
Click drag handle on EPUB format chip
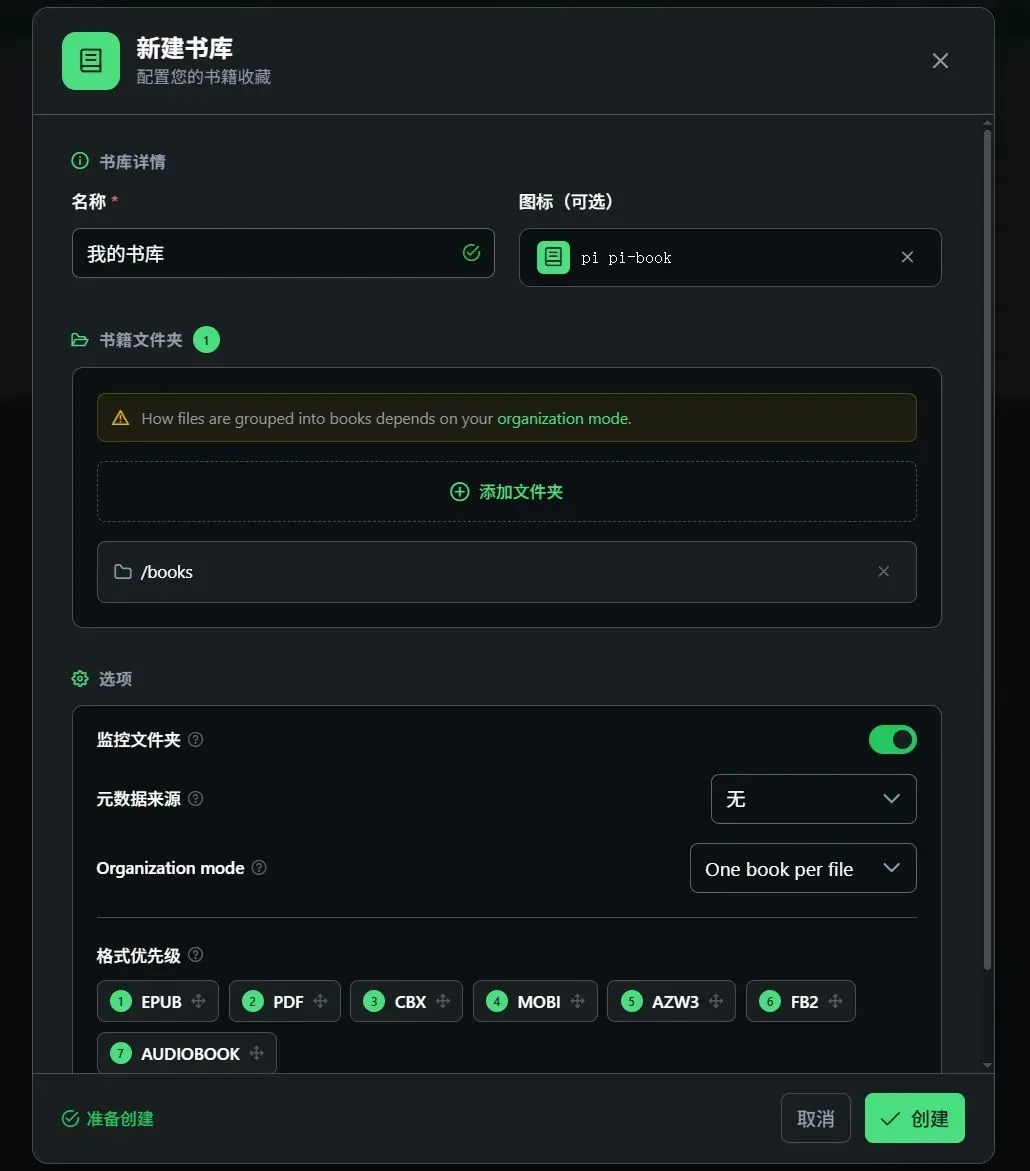coord(199,1001)
